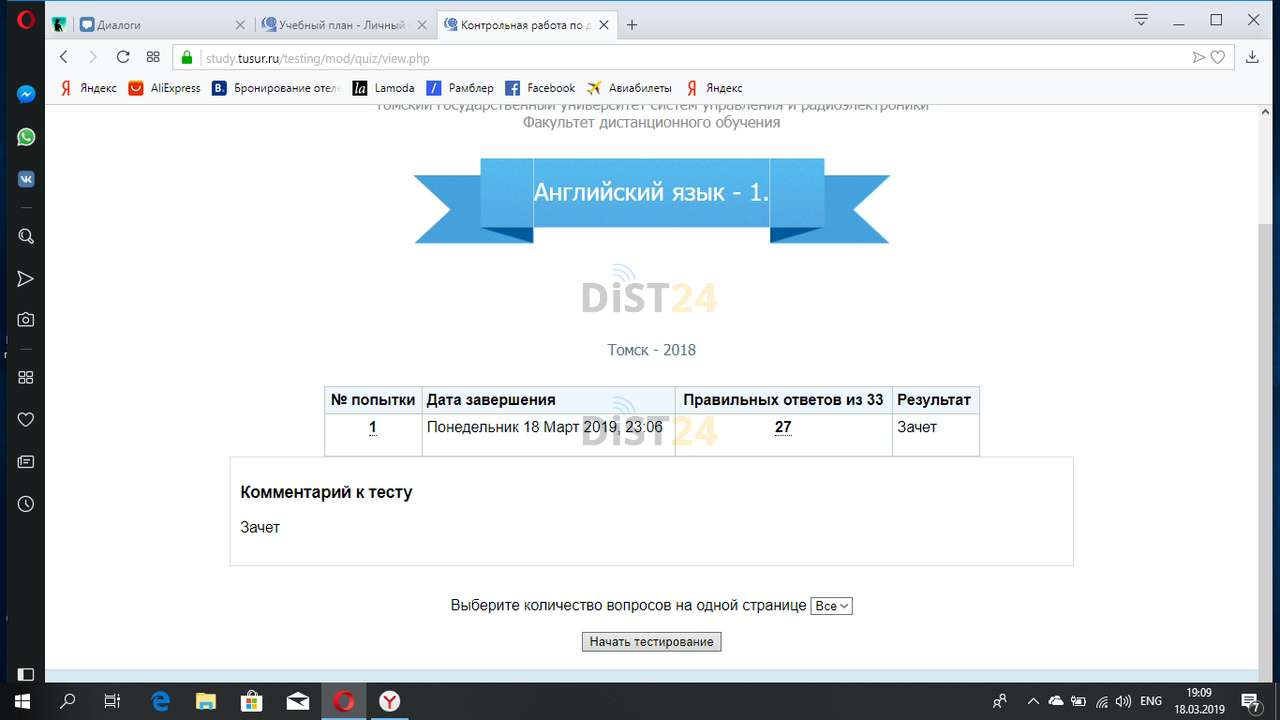Screen dimensions: 1280x720
Task: Take a snapshot using the camera sidebar icon
Action: pyautogui.click(x=25, y=320)
